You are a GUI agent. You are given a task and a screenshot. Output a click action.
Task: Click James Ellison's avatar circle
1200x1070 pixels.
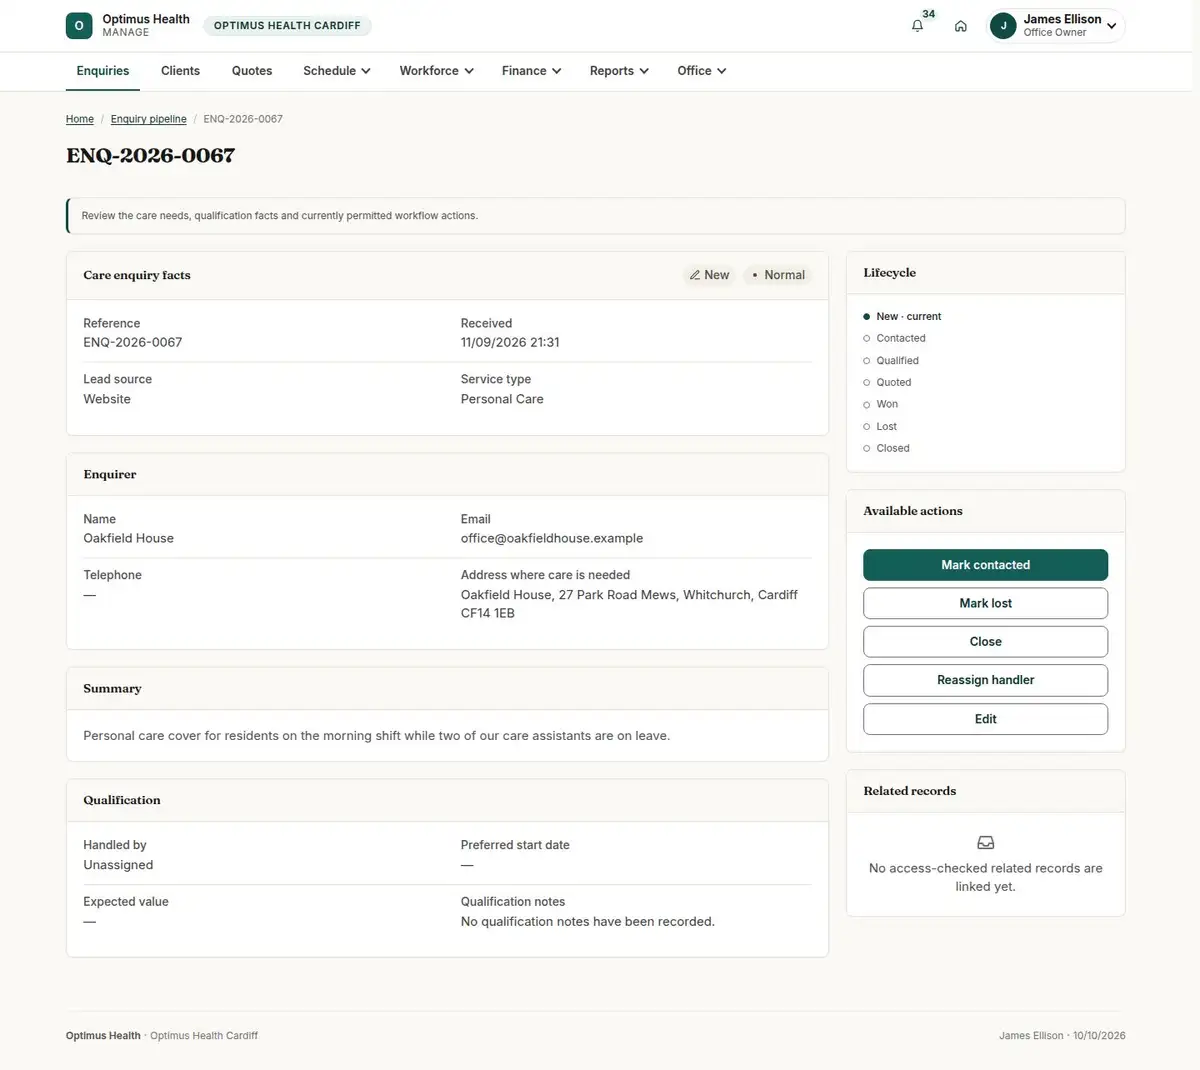pyautogui.click(x=1003, y=26)
